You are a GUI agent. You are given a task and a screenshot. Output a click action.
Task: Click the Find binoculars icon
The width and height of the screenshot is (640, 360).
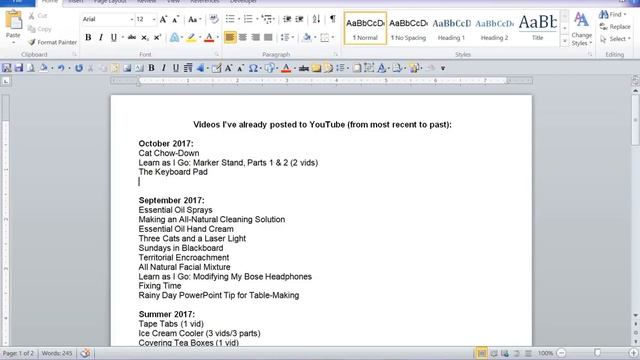click(604, 15)
